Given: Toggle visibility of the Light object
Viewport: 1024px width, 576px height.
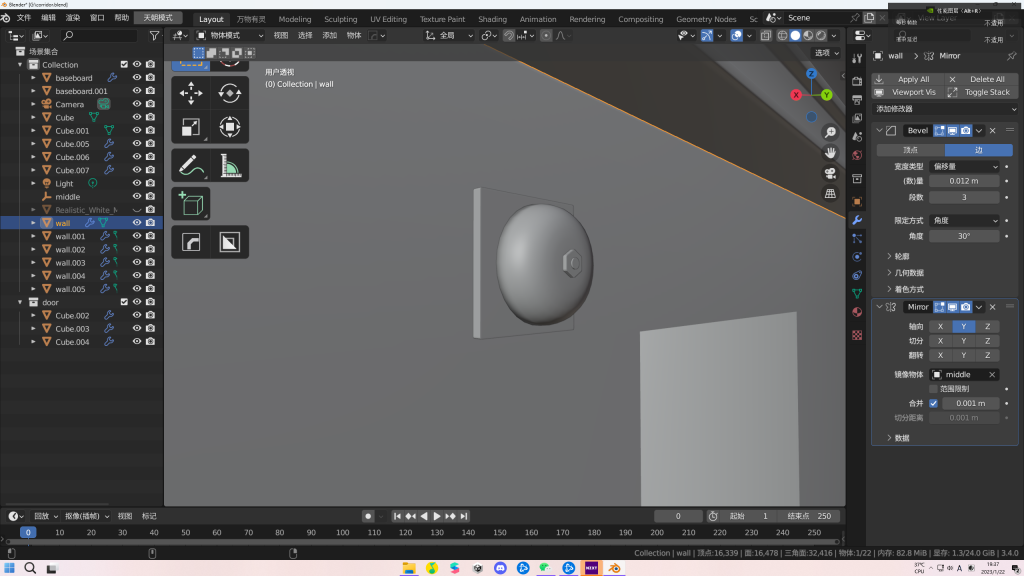Looking at the screenshot, I should pyautogui.click(x=137, y=183).
